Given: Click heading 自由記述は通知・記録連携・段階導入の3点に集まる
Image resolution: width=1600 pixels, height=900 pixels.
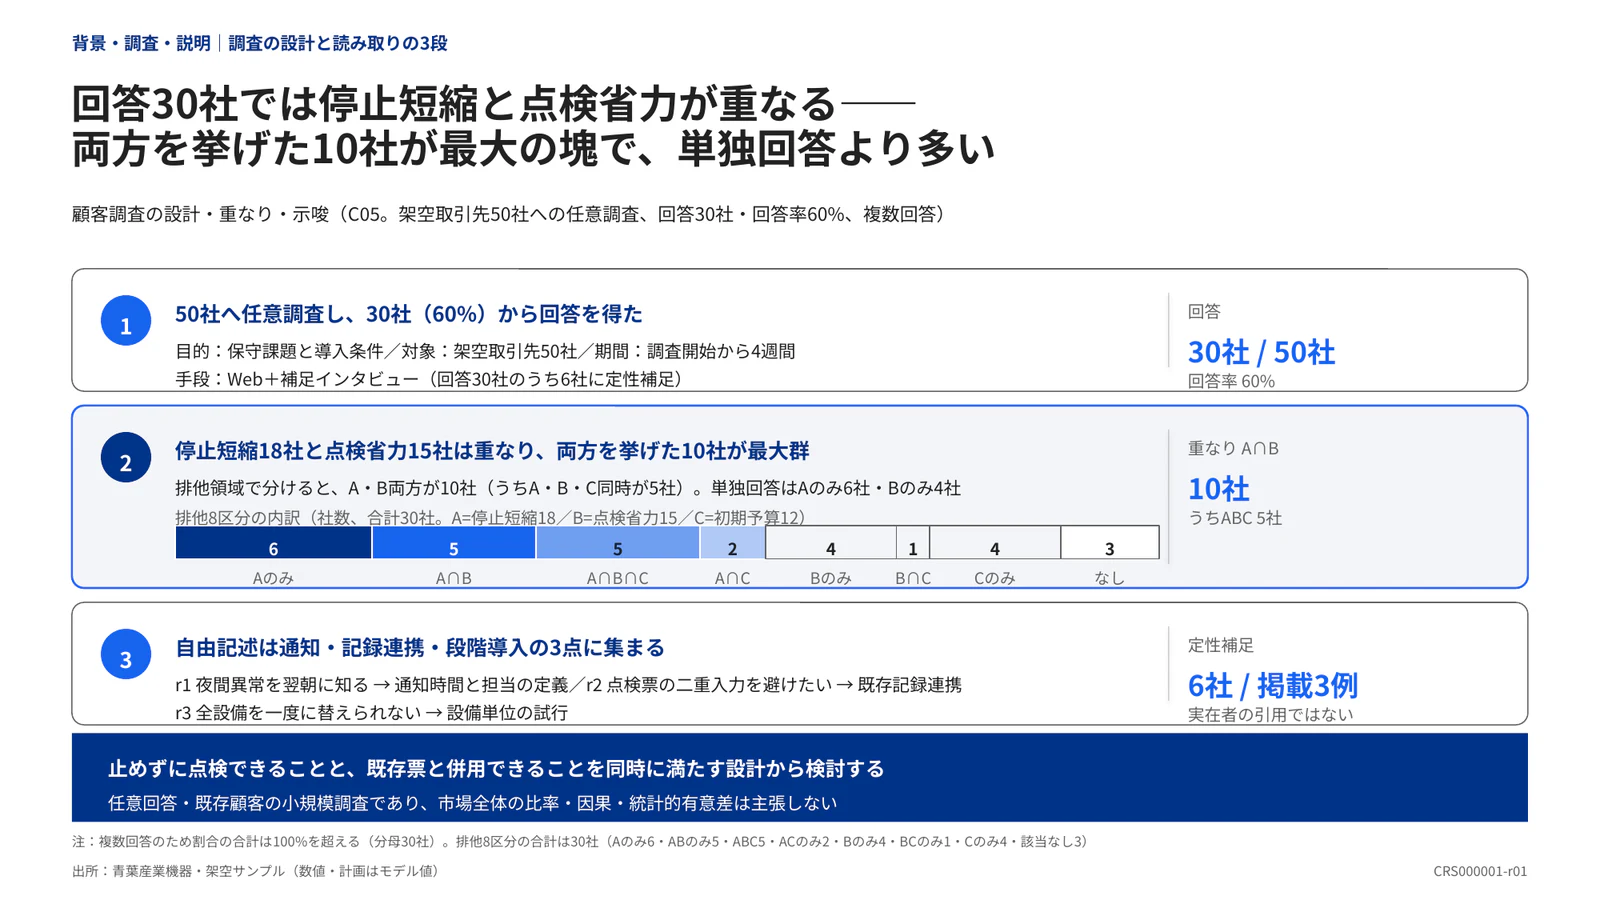Looking at the screenshot, I should 420,648.
